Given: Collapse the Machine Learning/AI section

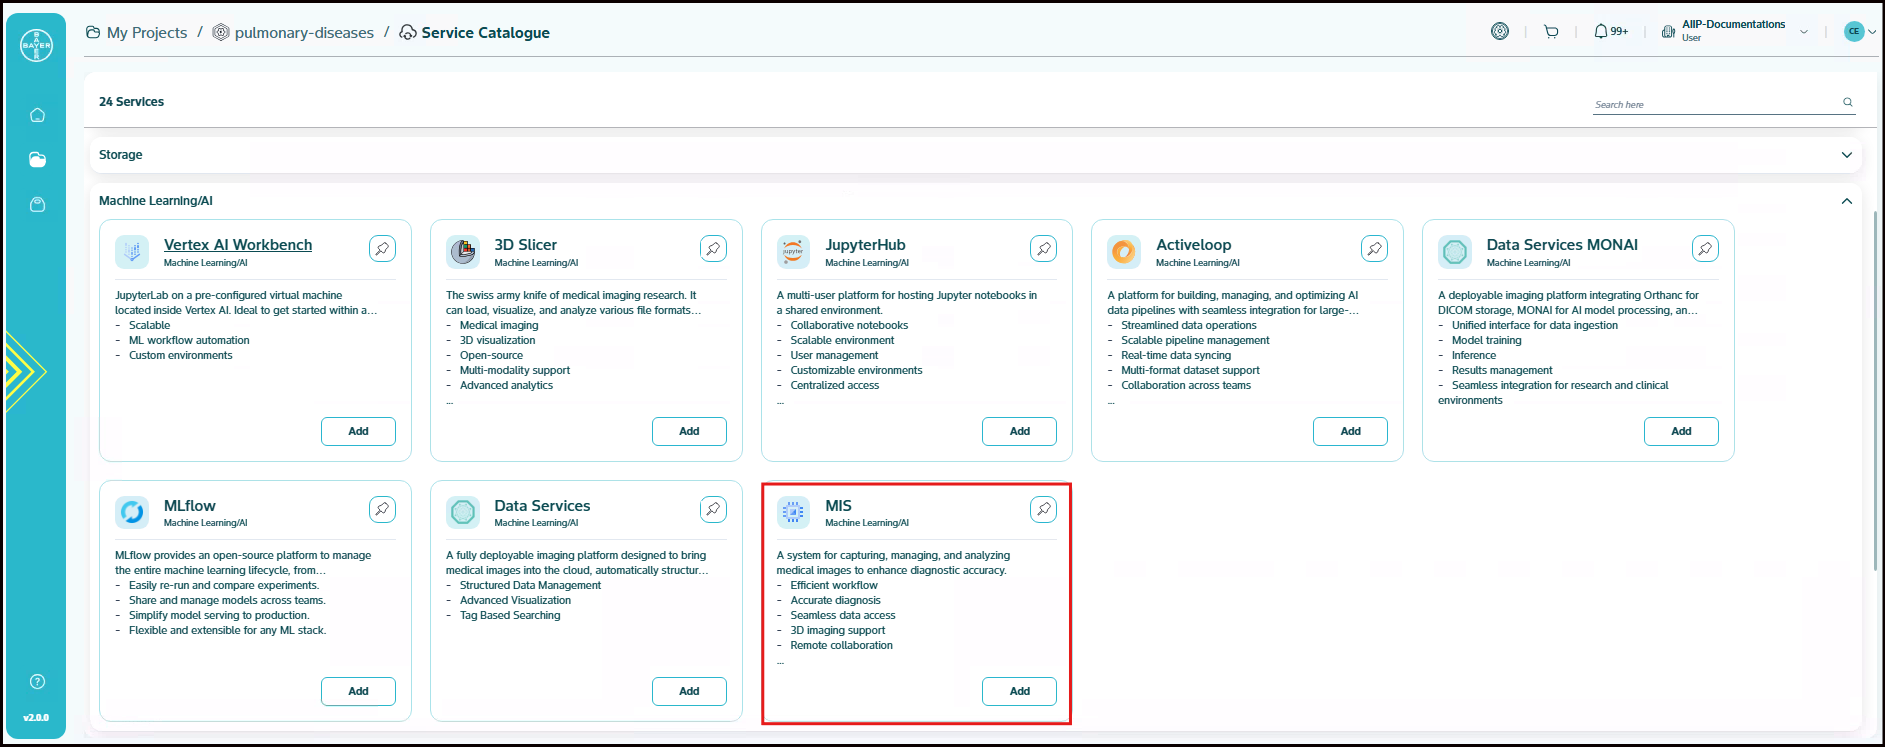Looking at the screenshot, I should [x=1846, y=201].
